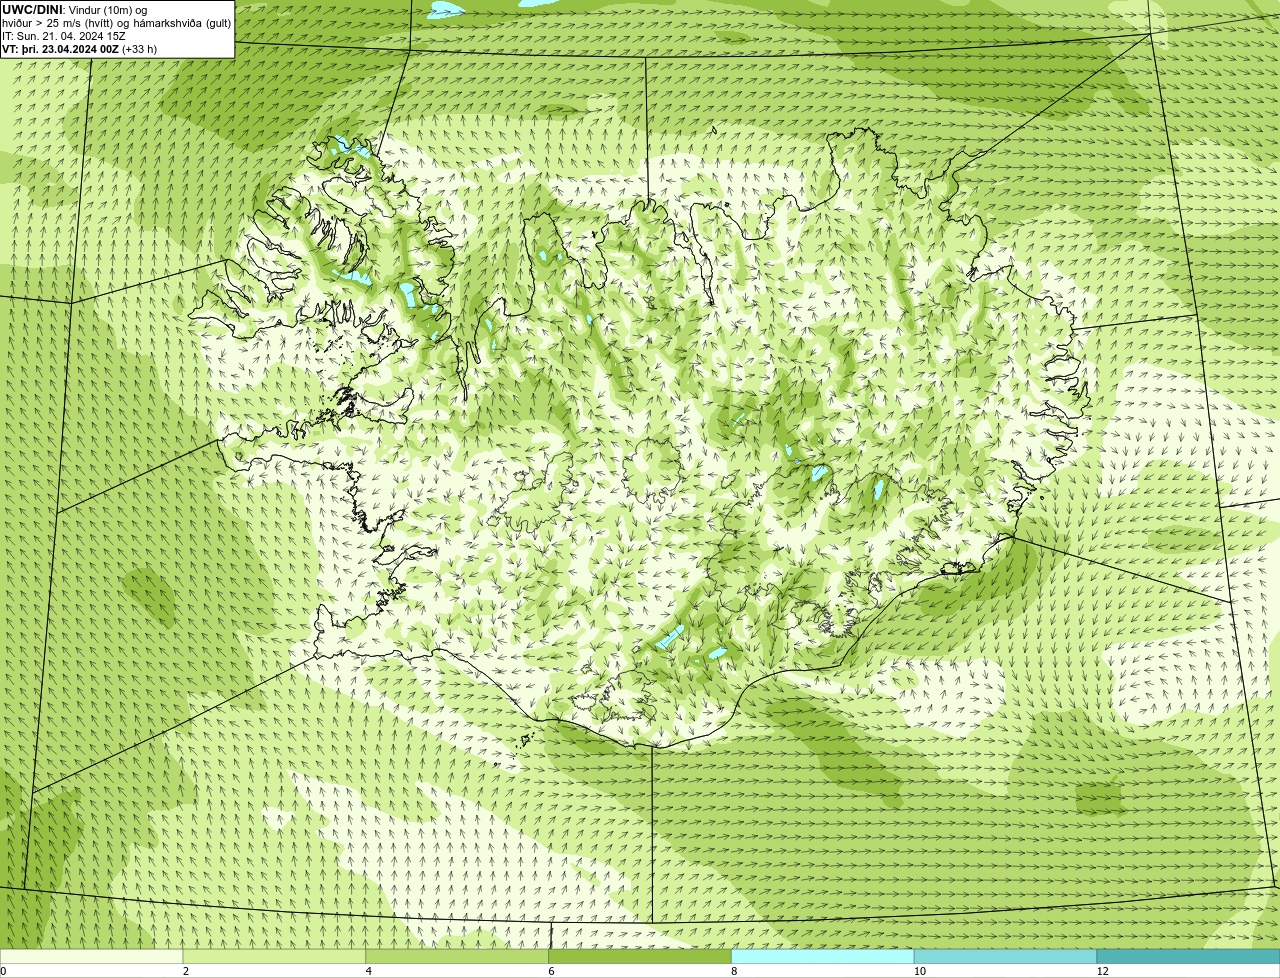Click the '4' scale label
Image resolution: width=1280 pixels, height=978 pixels.
click(x=369, y=971)
